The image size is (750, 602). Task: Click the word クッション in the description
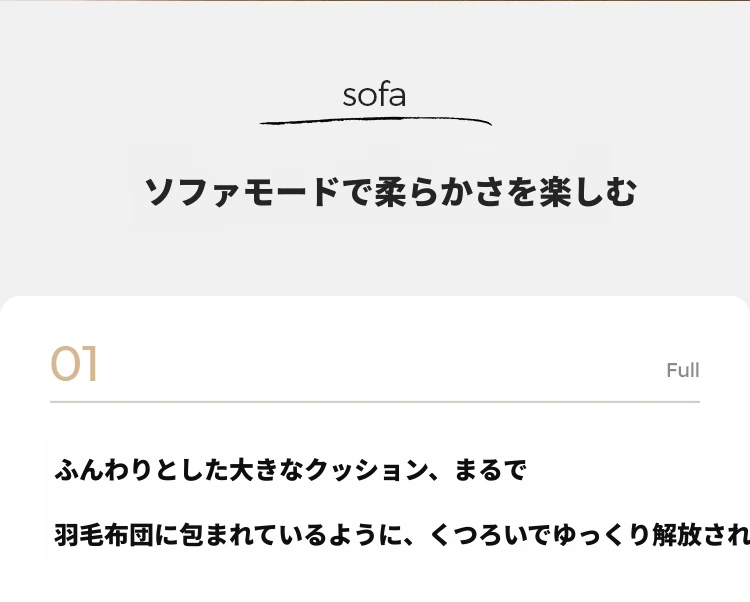click(366, 470)
